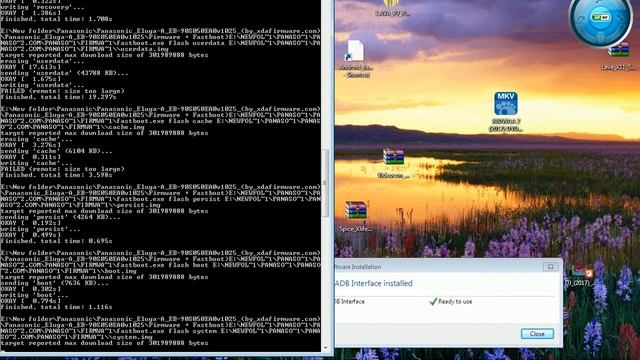Click 'finished. total time: 0.695s' line
This screenshot has width=640, height=360.
pyautogui.click(x=56, y=241)
